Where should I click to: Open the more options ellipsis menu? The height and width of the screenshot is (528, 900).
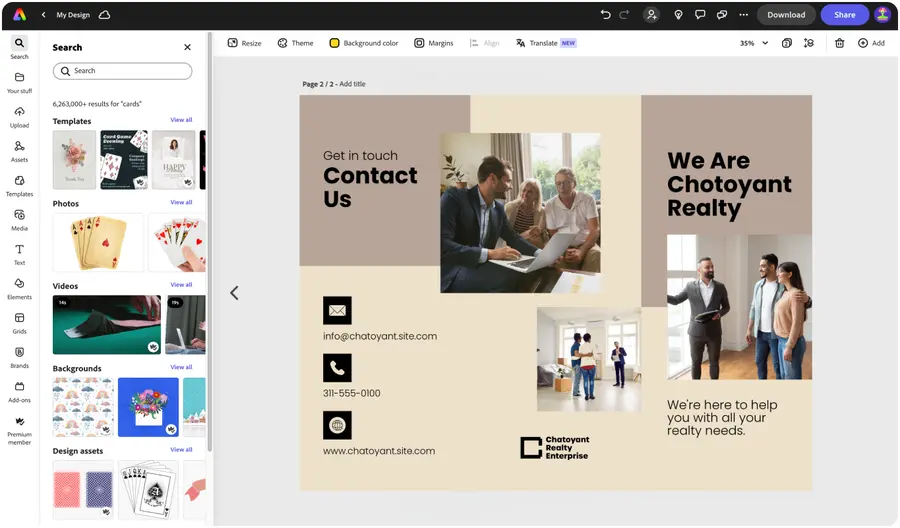pyautogui.click(x=743, y=15)
